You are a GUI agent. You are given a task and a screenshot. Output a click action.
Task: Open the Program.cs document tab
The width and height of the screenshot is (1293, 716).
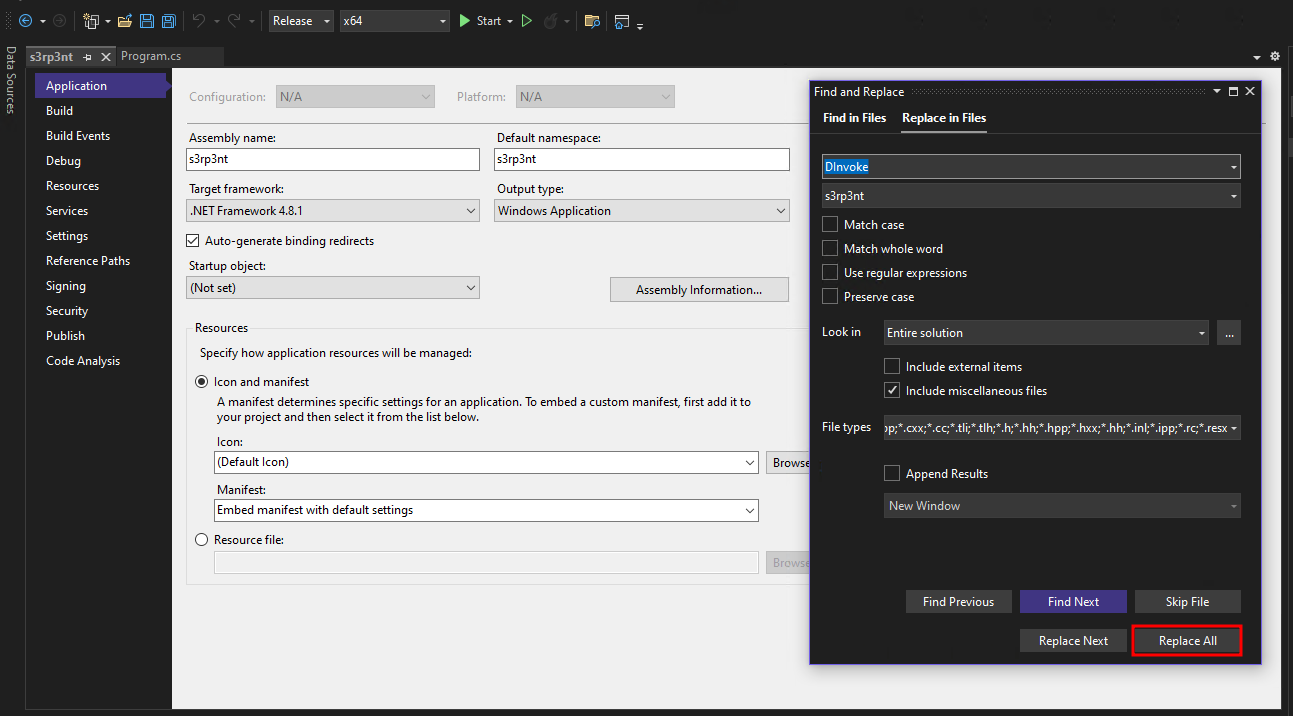[x=151, y=57]
